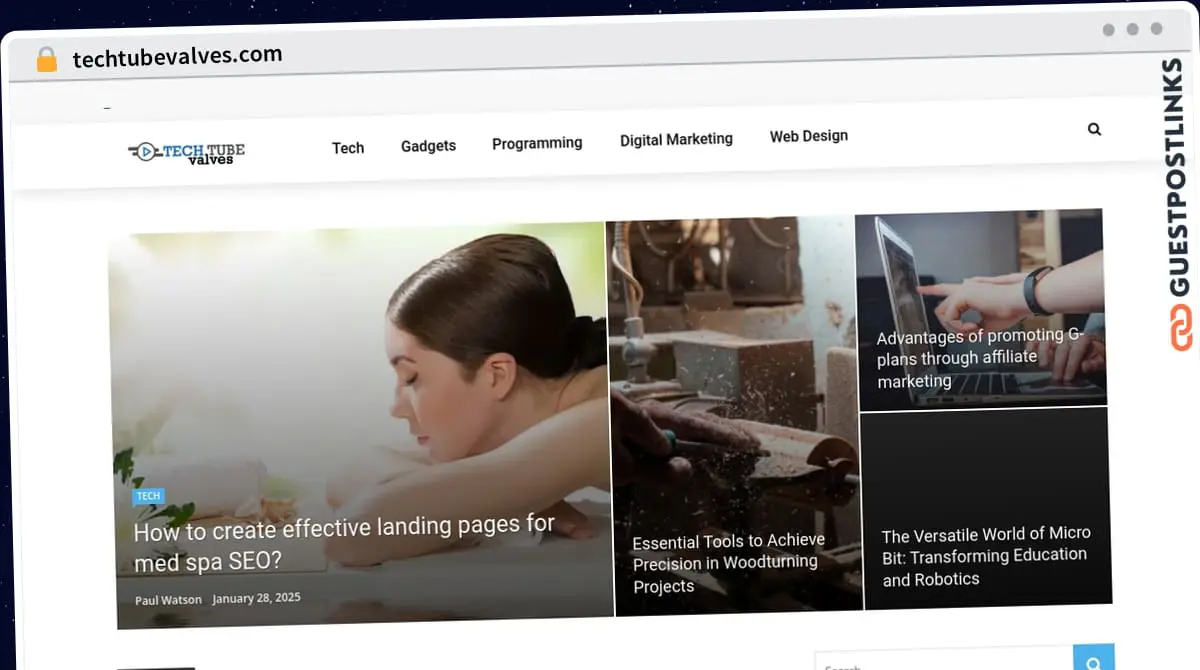Open the Tech menu item
1200x670 pixels.
tap(348, 148)
